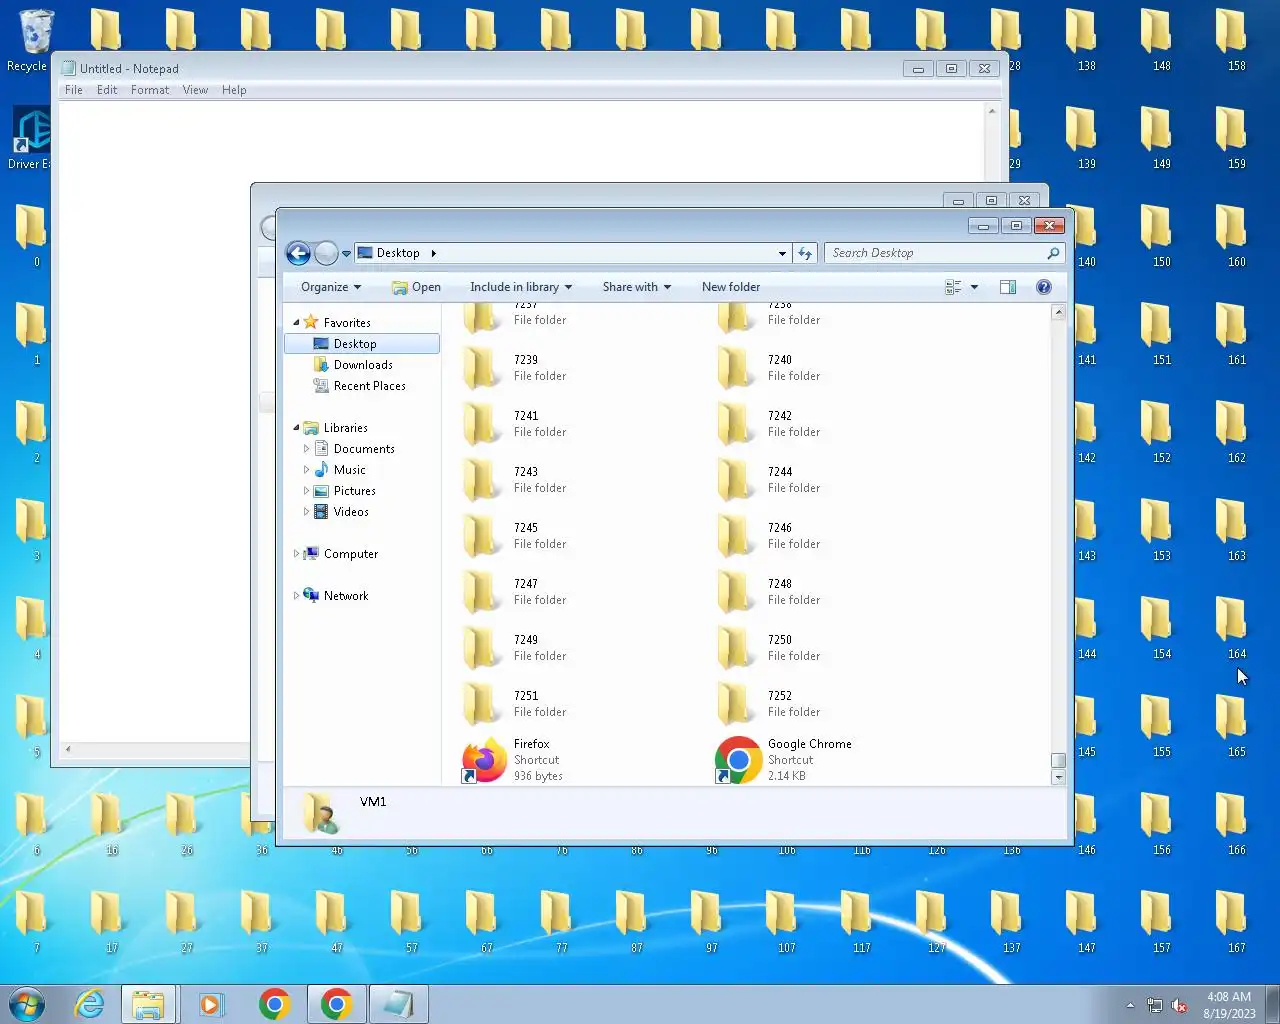Expand the Network tree node
This screenshot has width=1280, height=1024.
tap(296, 595)
